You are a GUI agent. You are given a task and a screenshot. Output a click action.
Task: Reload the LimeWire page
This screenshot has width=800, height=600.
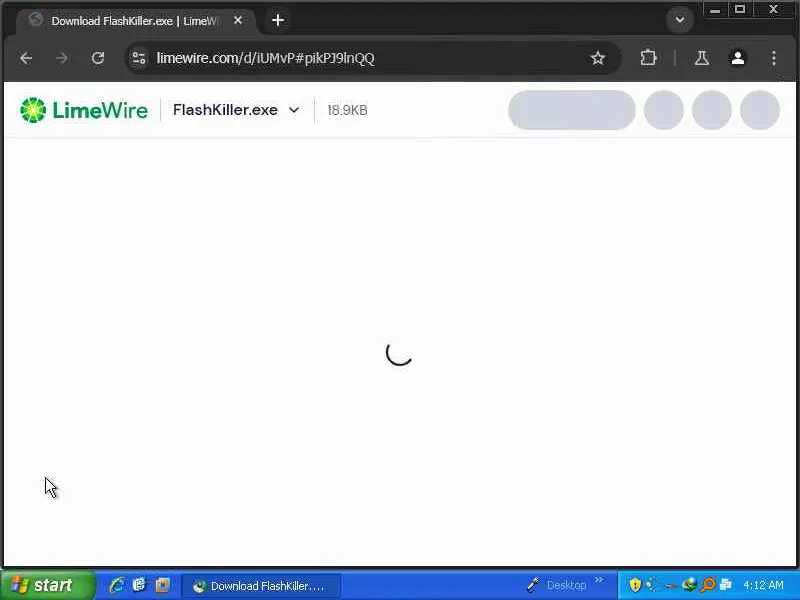click(98, 58)
